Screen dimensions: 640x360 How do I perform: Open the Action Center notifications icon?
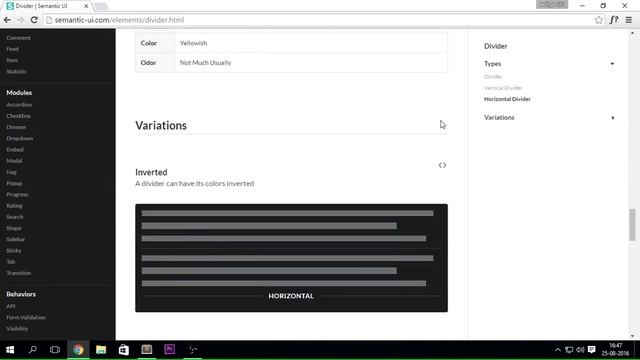pos(591,350)
